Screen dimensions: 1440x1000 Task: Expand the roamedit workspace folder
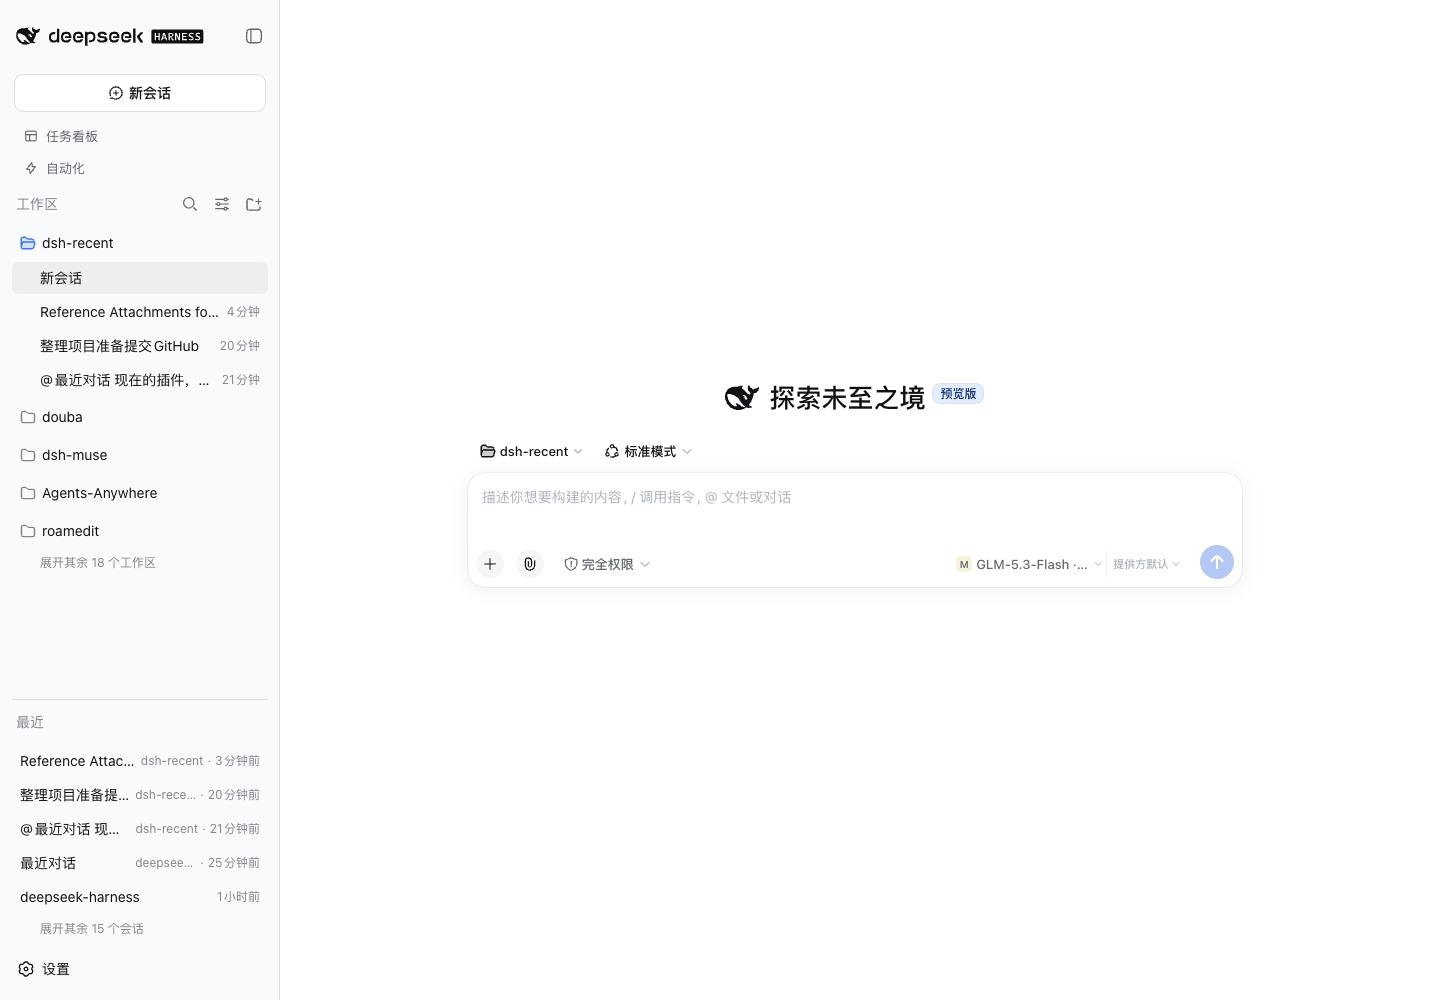click(140, 531)
